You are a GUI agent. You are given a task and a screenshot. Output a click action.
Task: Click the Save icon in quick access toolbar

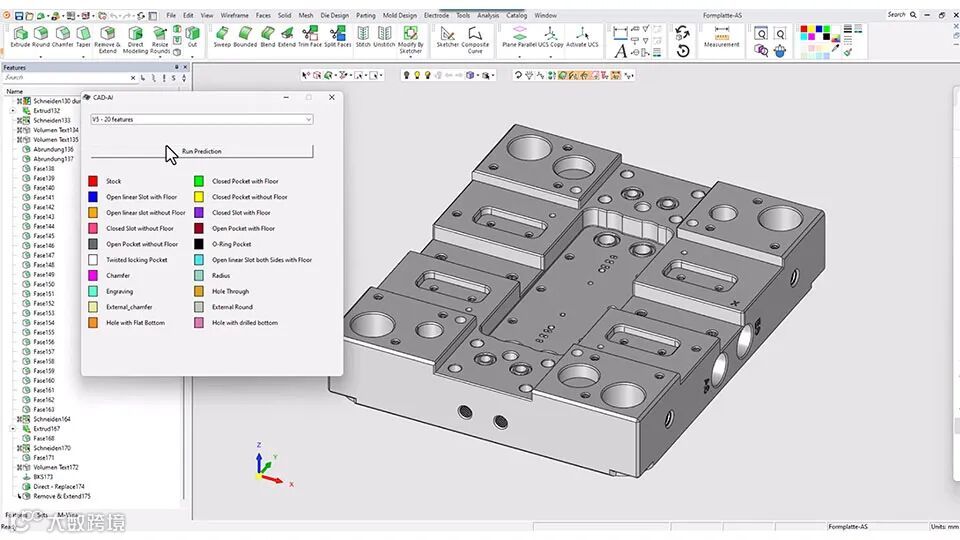[x=19, y=15]
